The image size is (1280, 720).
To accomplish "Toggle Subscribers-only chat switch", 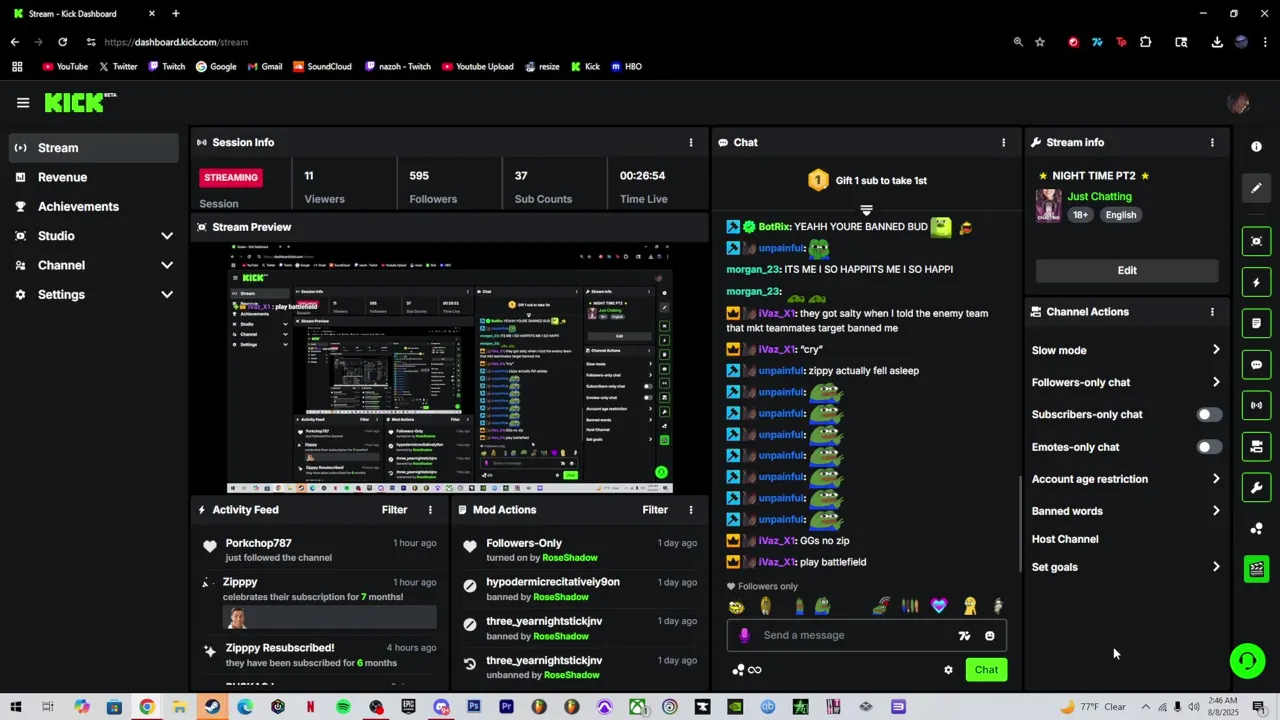I will pyautogui.click(x=1209, y=415).
